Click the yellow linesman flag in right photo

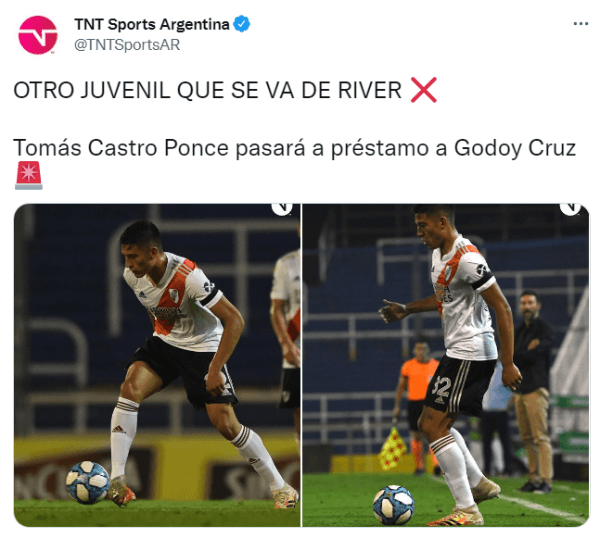(392, 449)
